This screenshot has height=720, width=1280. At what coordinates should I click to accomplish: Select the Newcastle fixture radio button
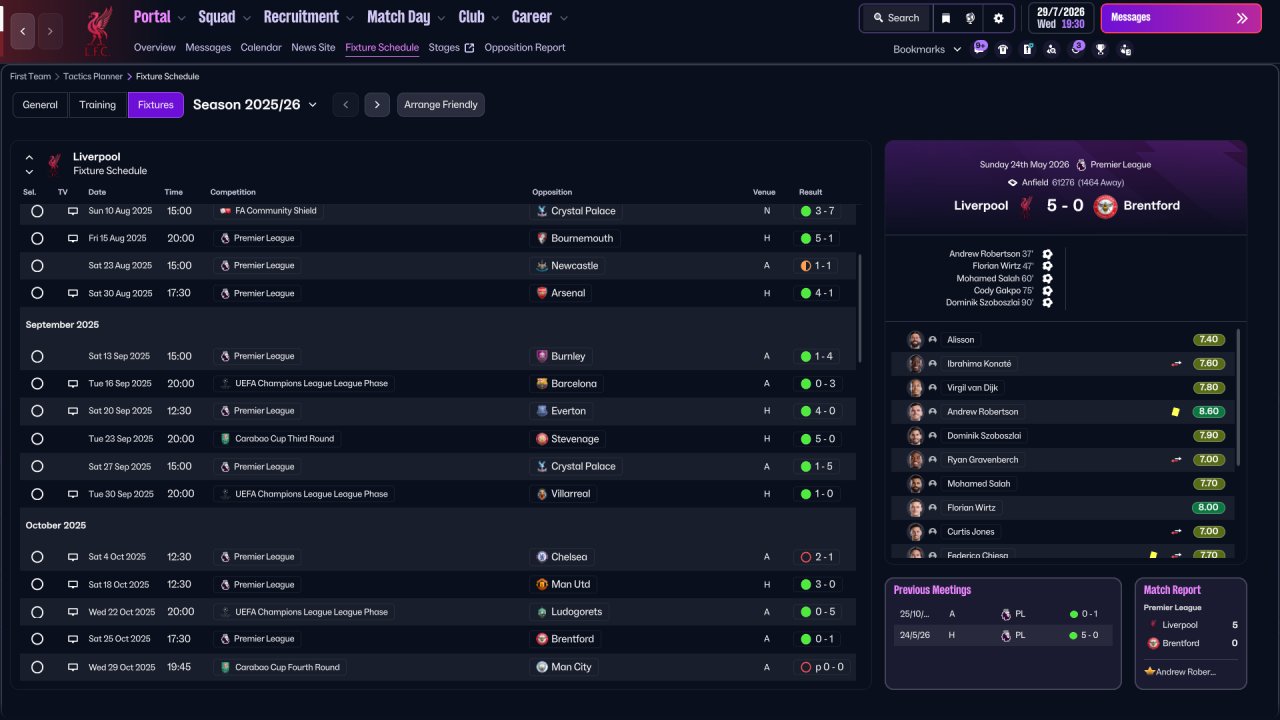point(37,266)
